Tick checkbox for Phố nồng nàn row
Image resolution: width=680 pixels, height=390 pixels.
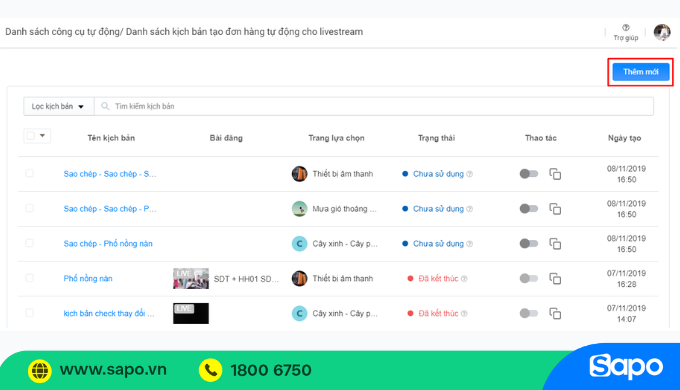click(29, 278)
